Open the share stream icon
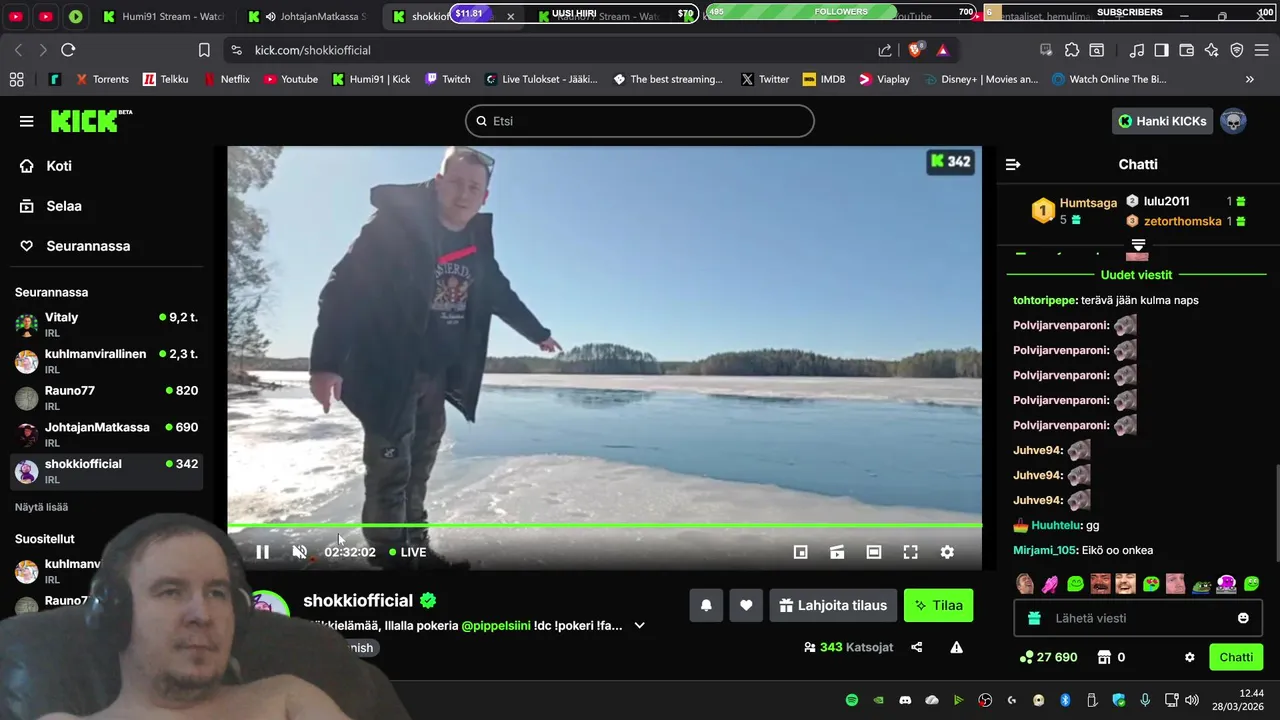Screen dimensions: 1280x720 coord(917,647)
